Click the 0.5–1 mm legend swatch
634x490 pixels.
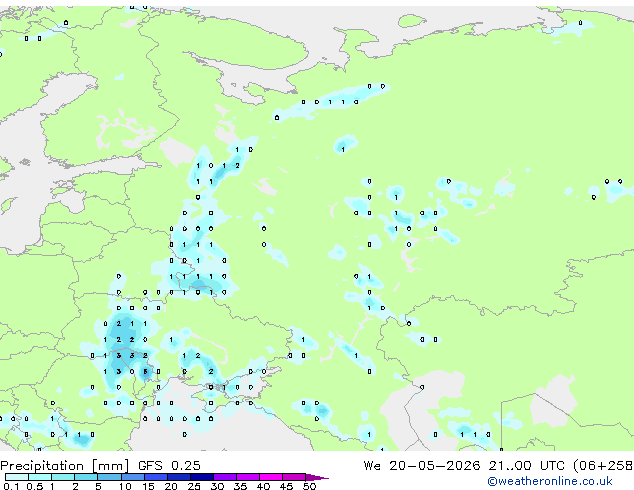click(x=40, y=477)
